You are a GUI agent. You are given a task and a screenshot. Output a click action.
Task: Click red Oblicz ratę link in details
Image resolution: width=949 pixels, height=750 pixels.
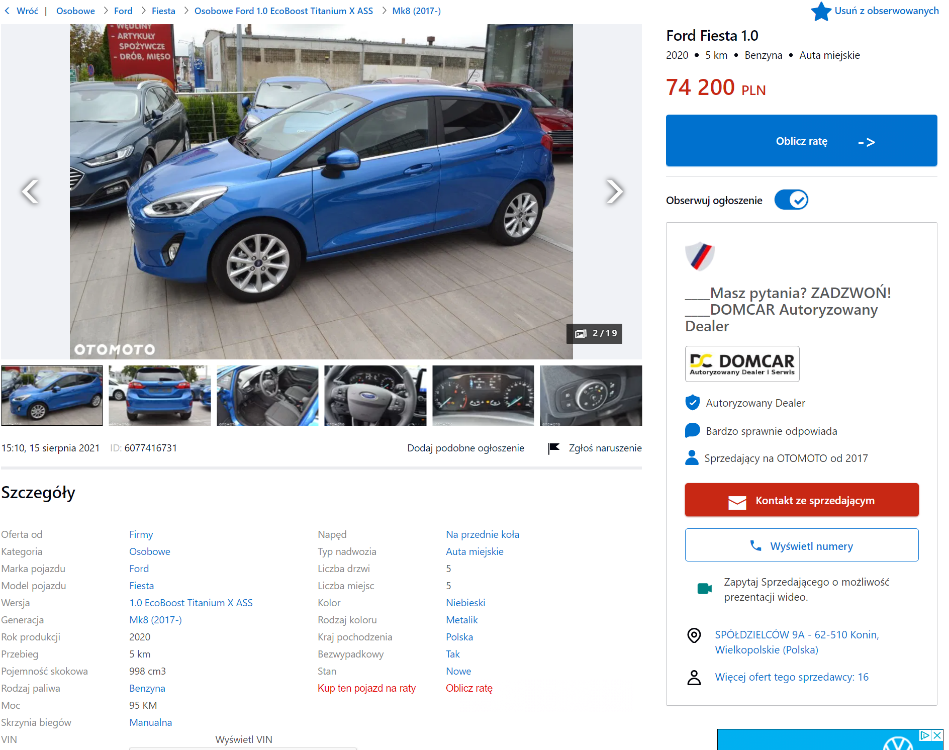469,688
